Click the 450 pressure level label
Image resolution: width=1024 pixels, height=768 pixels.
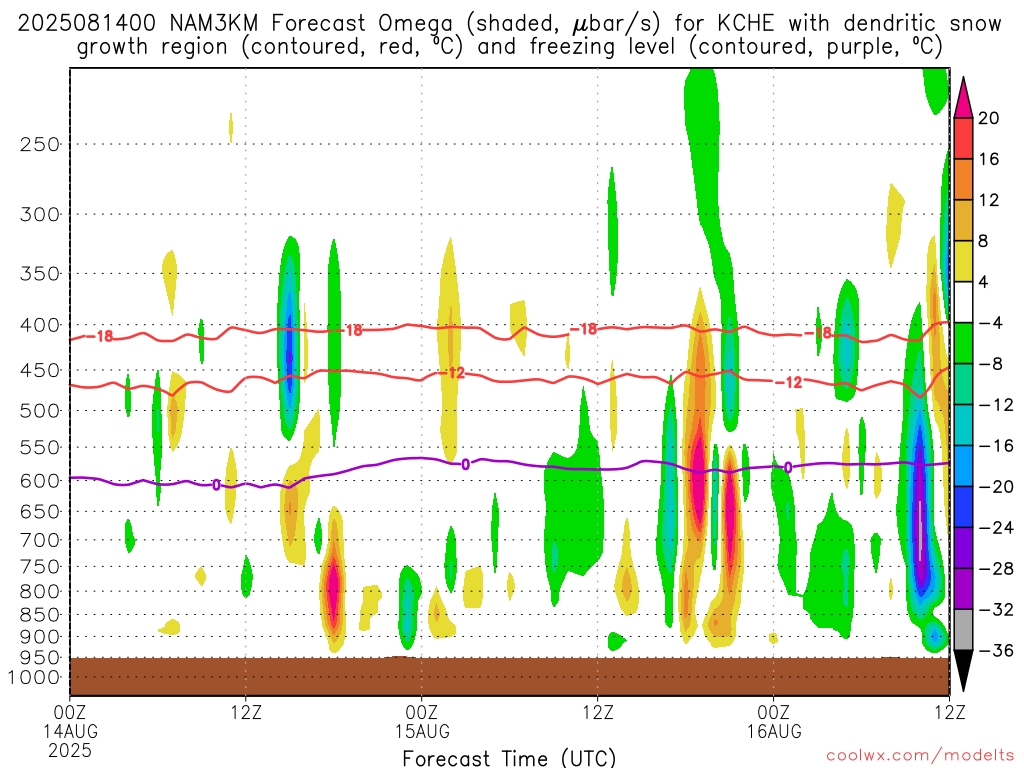point(40,370)
